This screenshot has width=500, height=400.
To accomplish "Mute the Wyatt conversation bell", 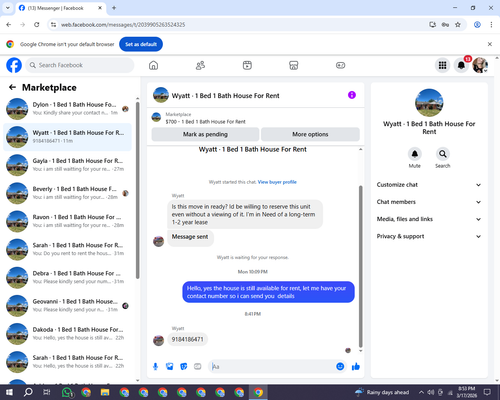I will coord(415,154).
